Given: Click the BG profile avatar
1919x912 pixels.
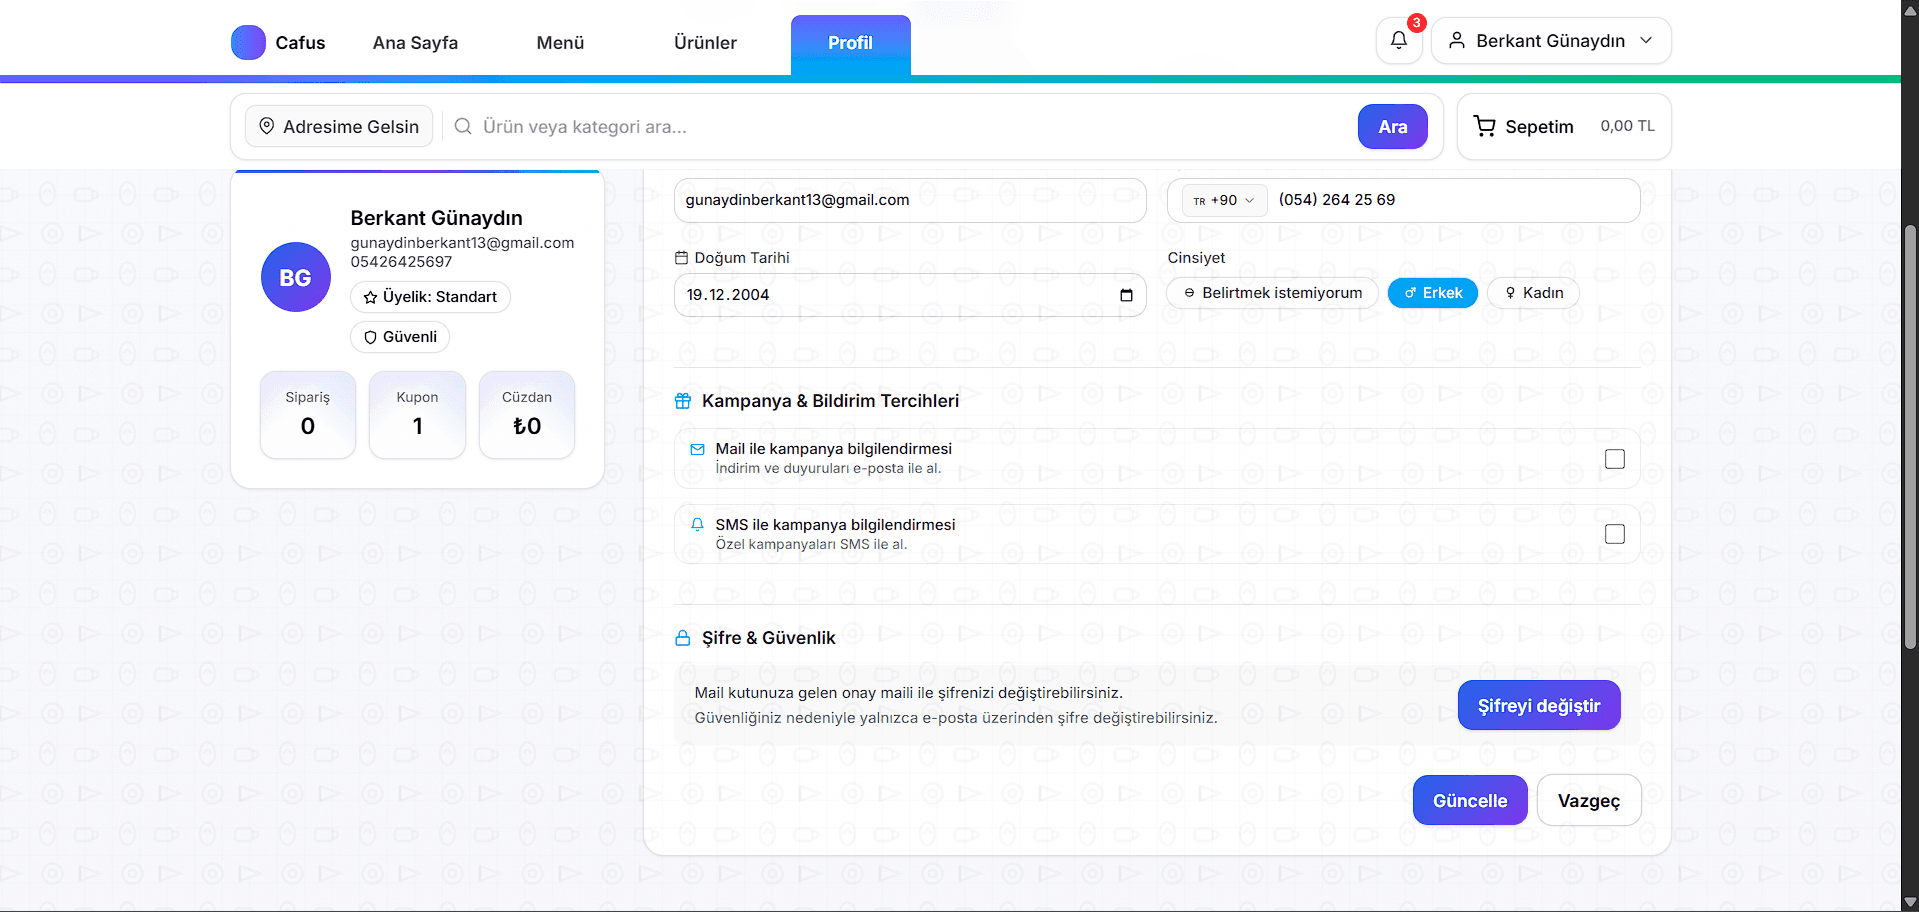Looking at the screenshot, I should pyautogui.click(x=295, y=277).
